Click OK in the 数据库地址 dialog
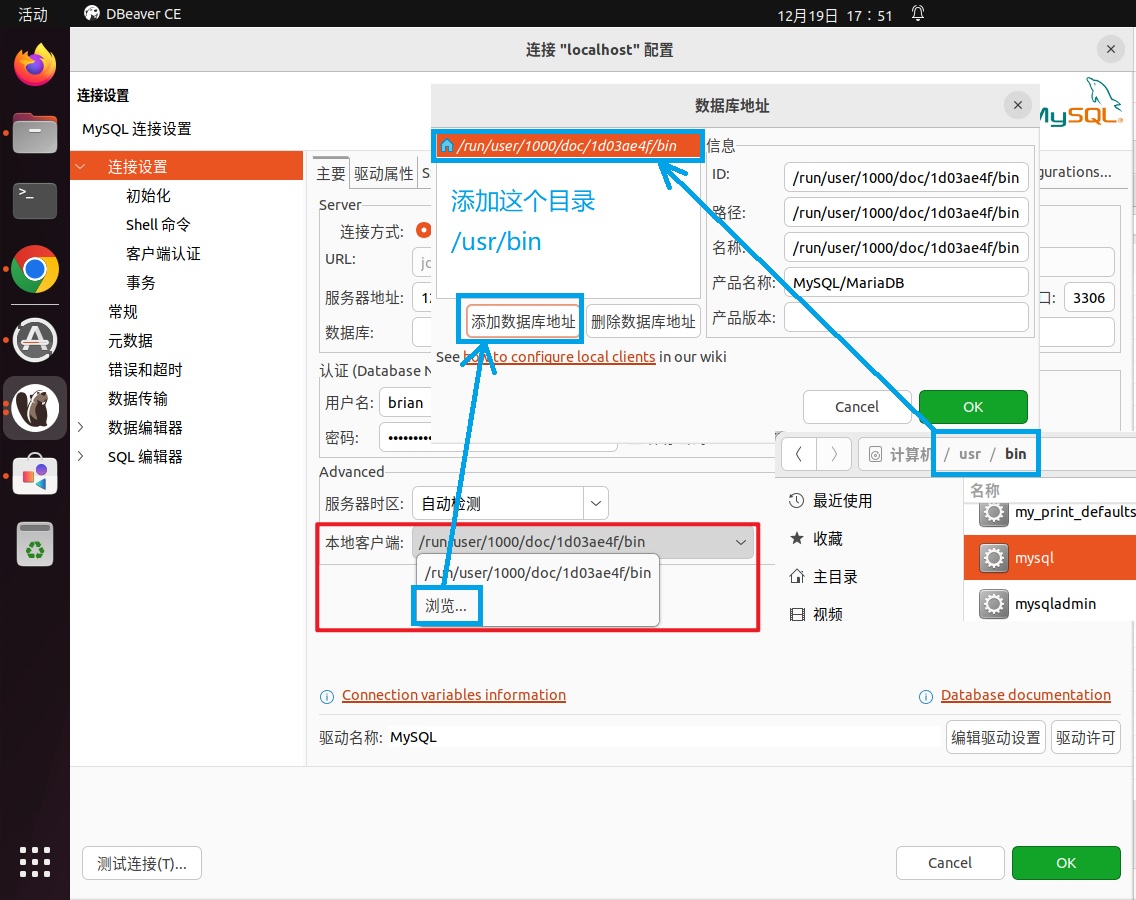1136x900 pixels. coord(973,407)
